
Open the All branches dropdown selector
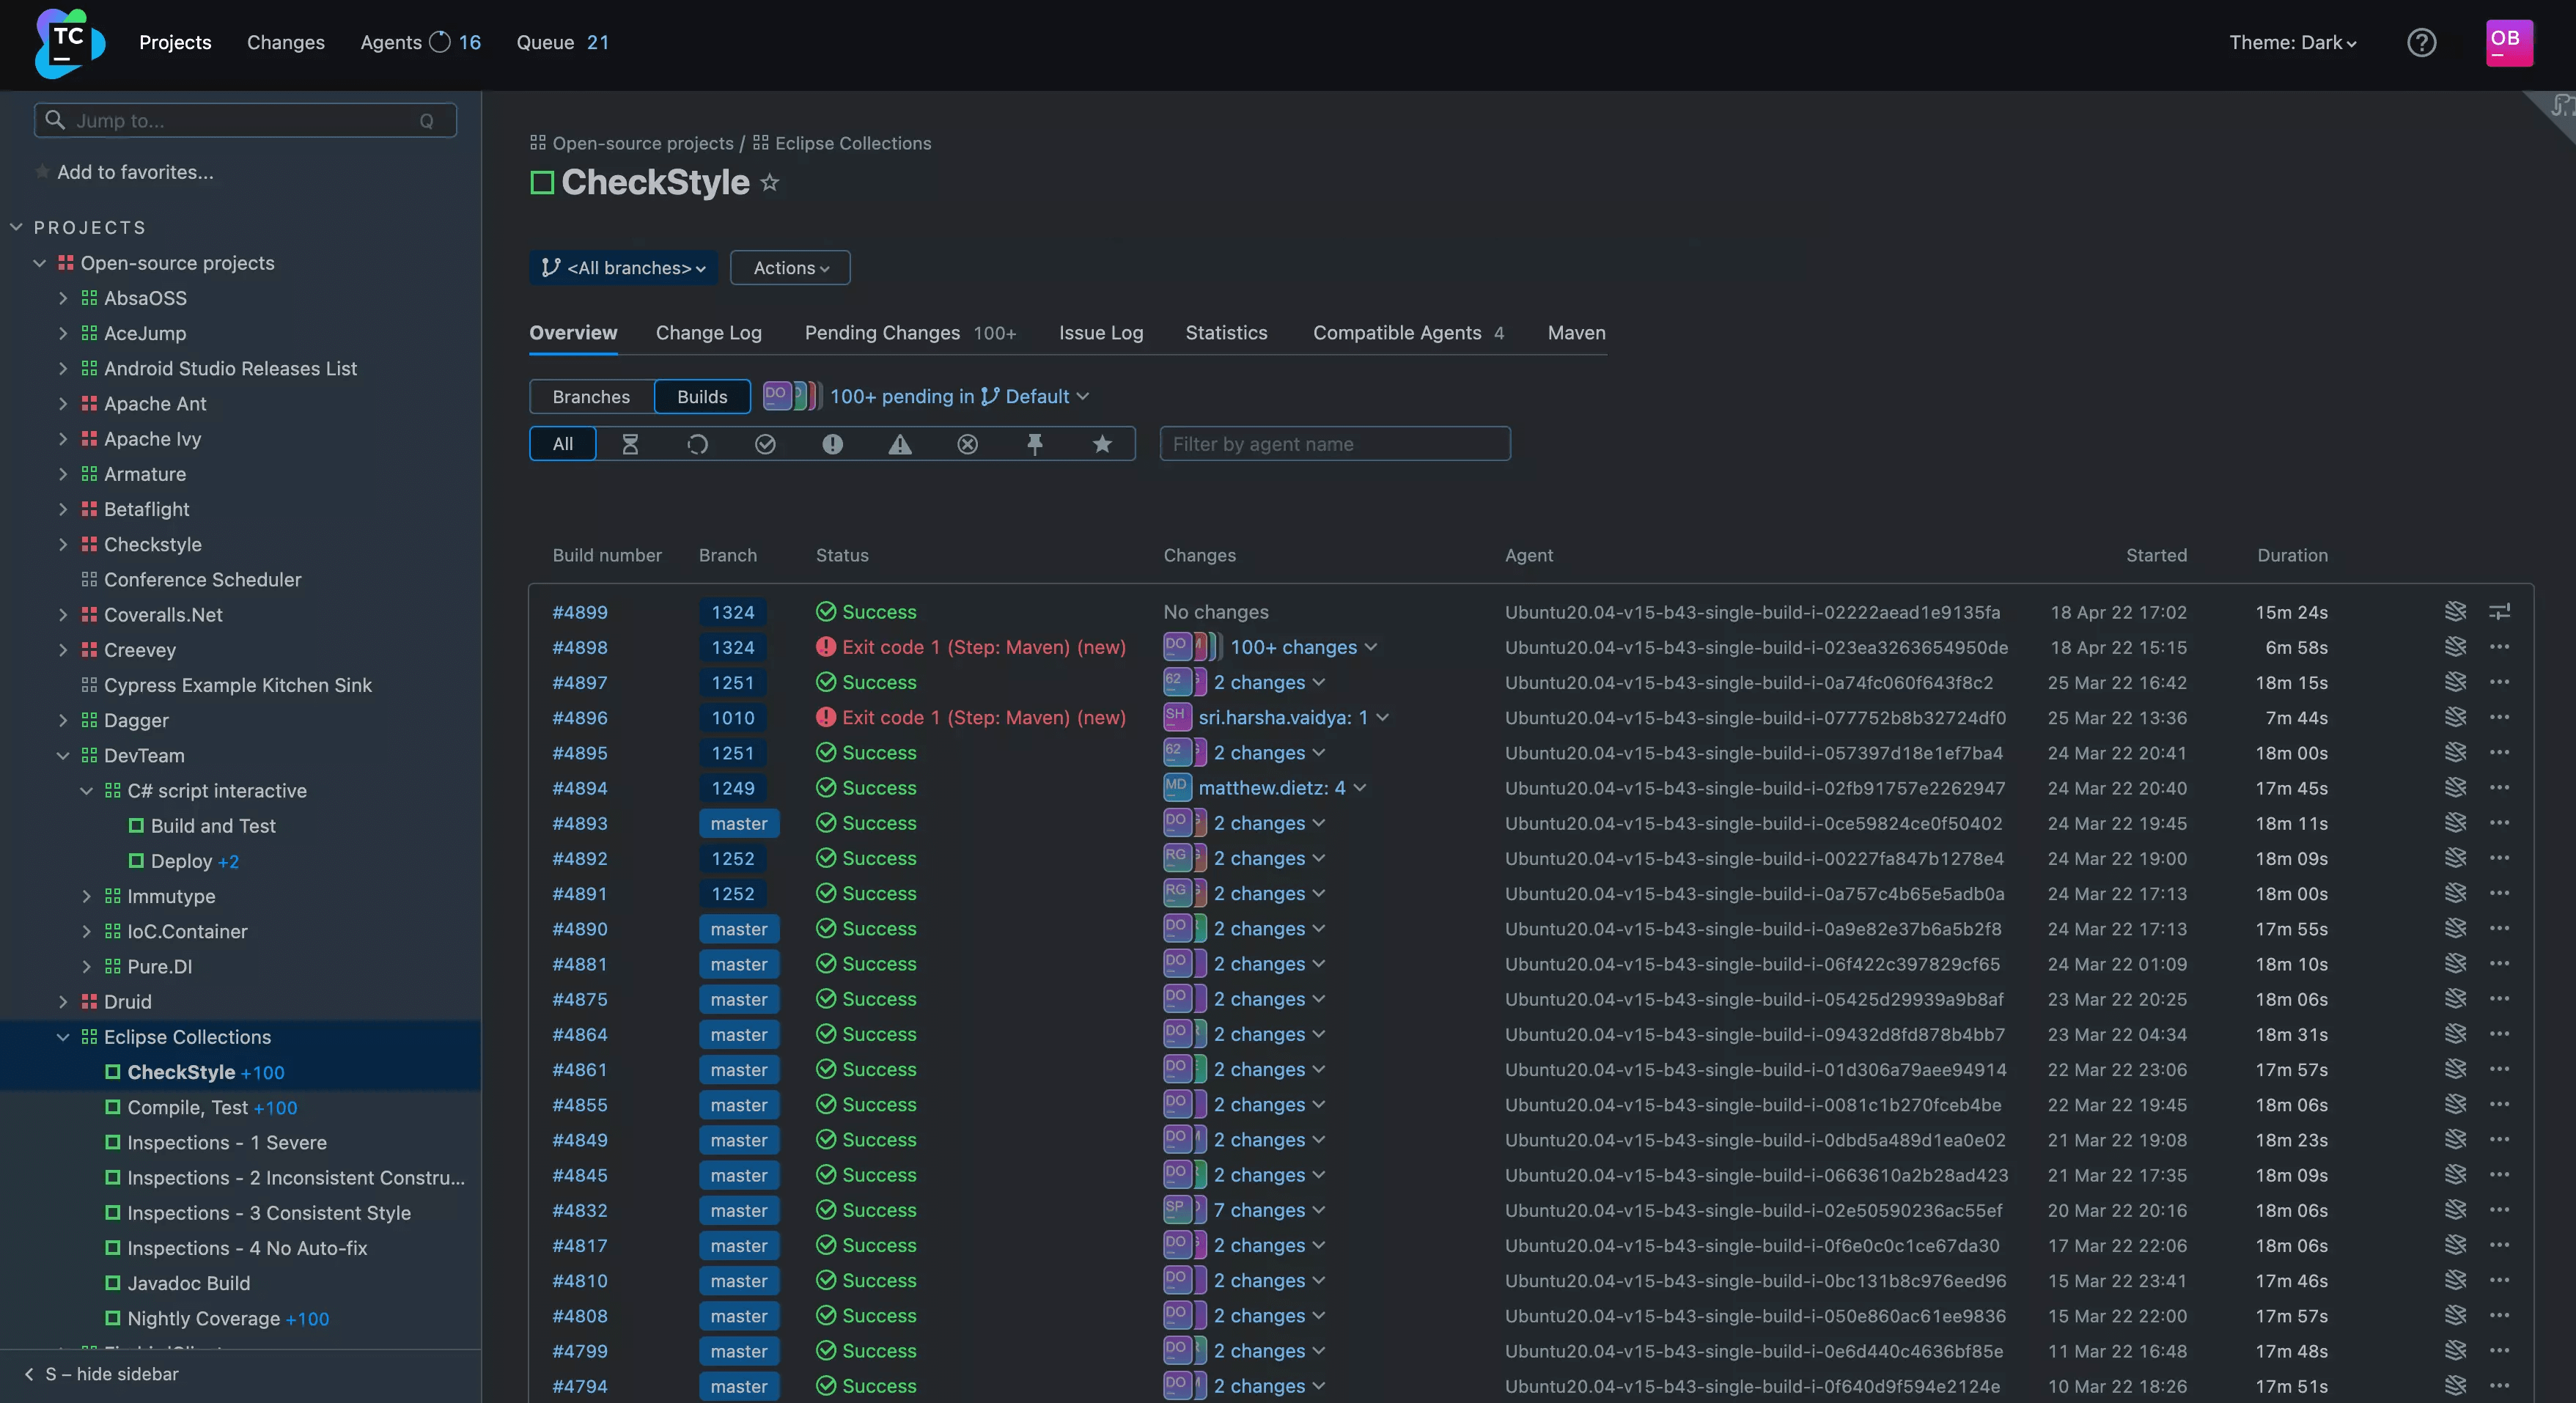coord(622,268)
